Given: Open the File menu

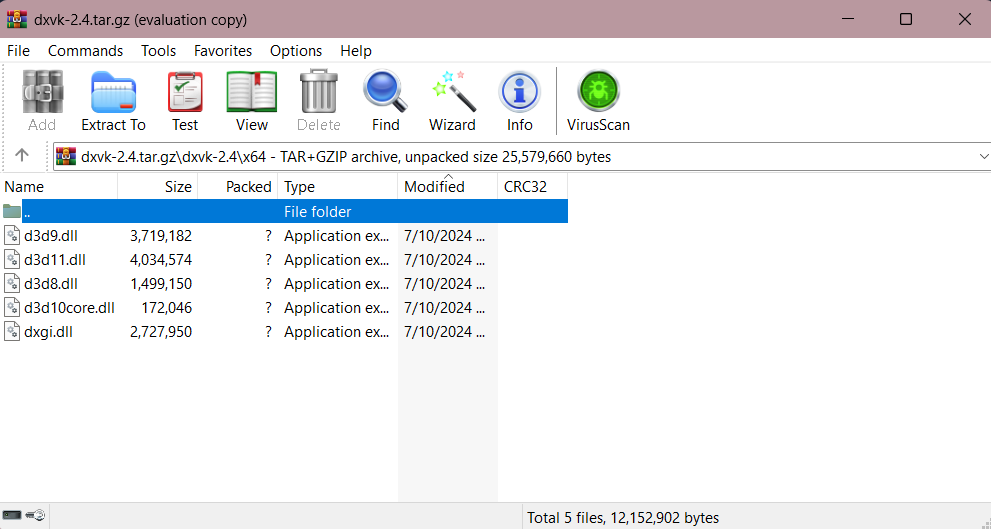Looking at the screenshot, I should point(18,51).
